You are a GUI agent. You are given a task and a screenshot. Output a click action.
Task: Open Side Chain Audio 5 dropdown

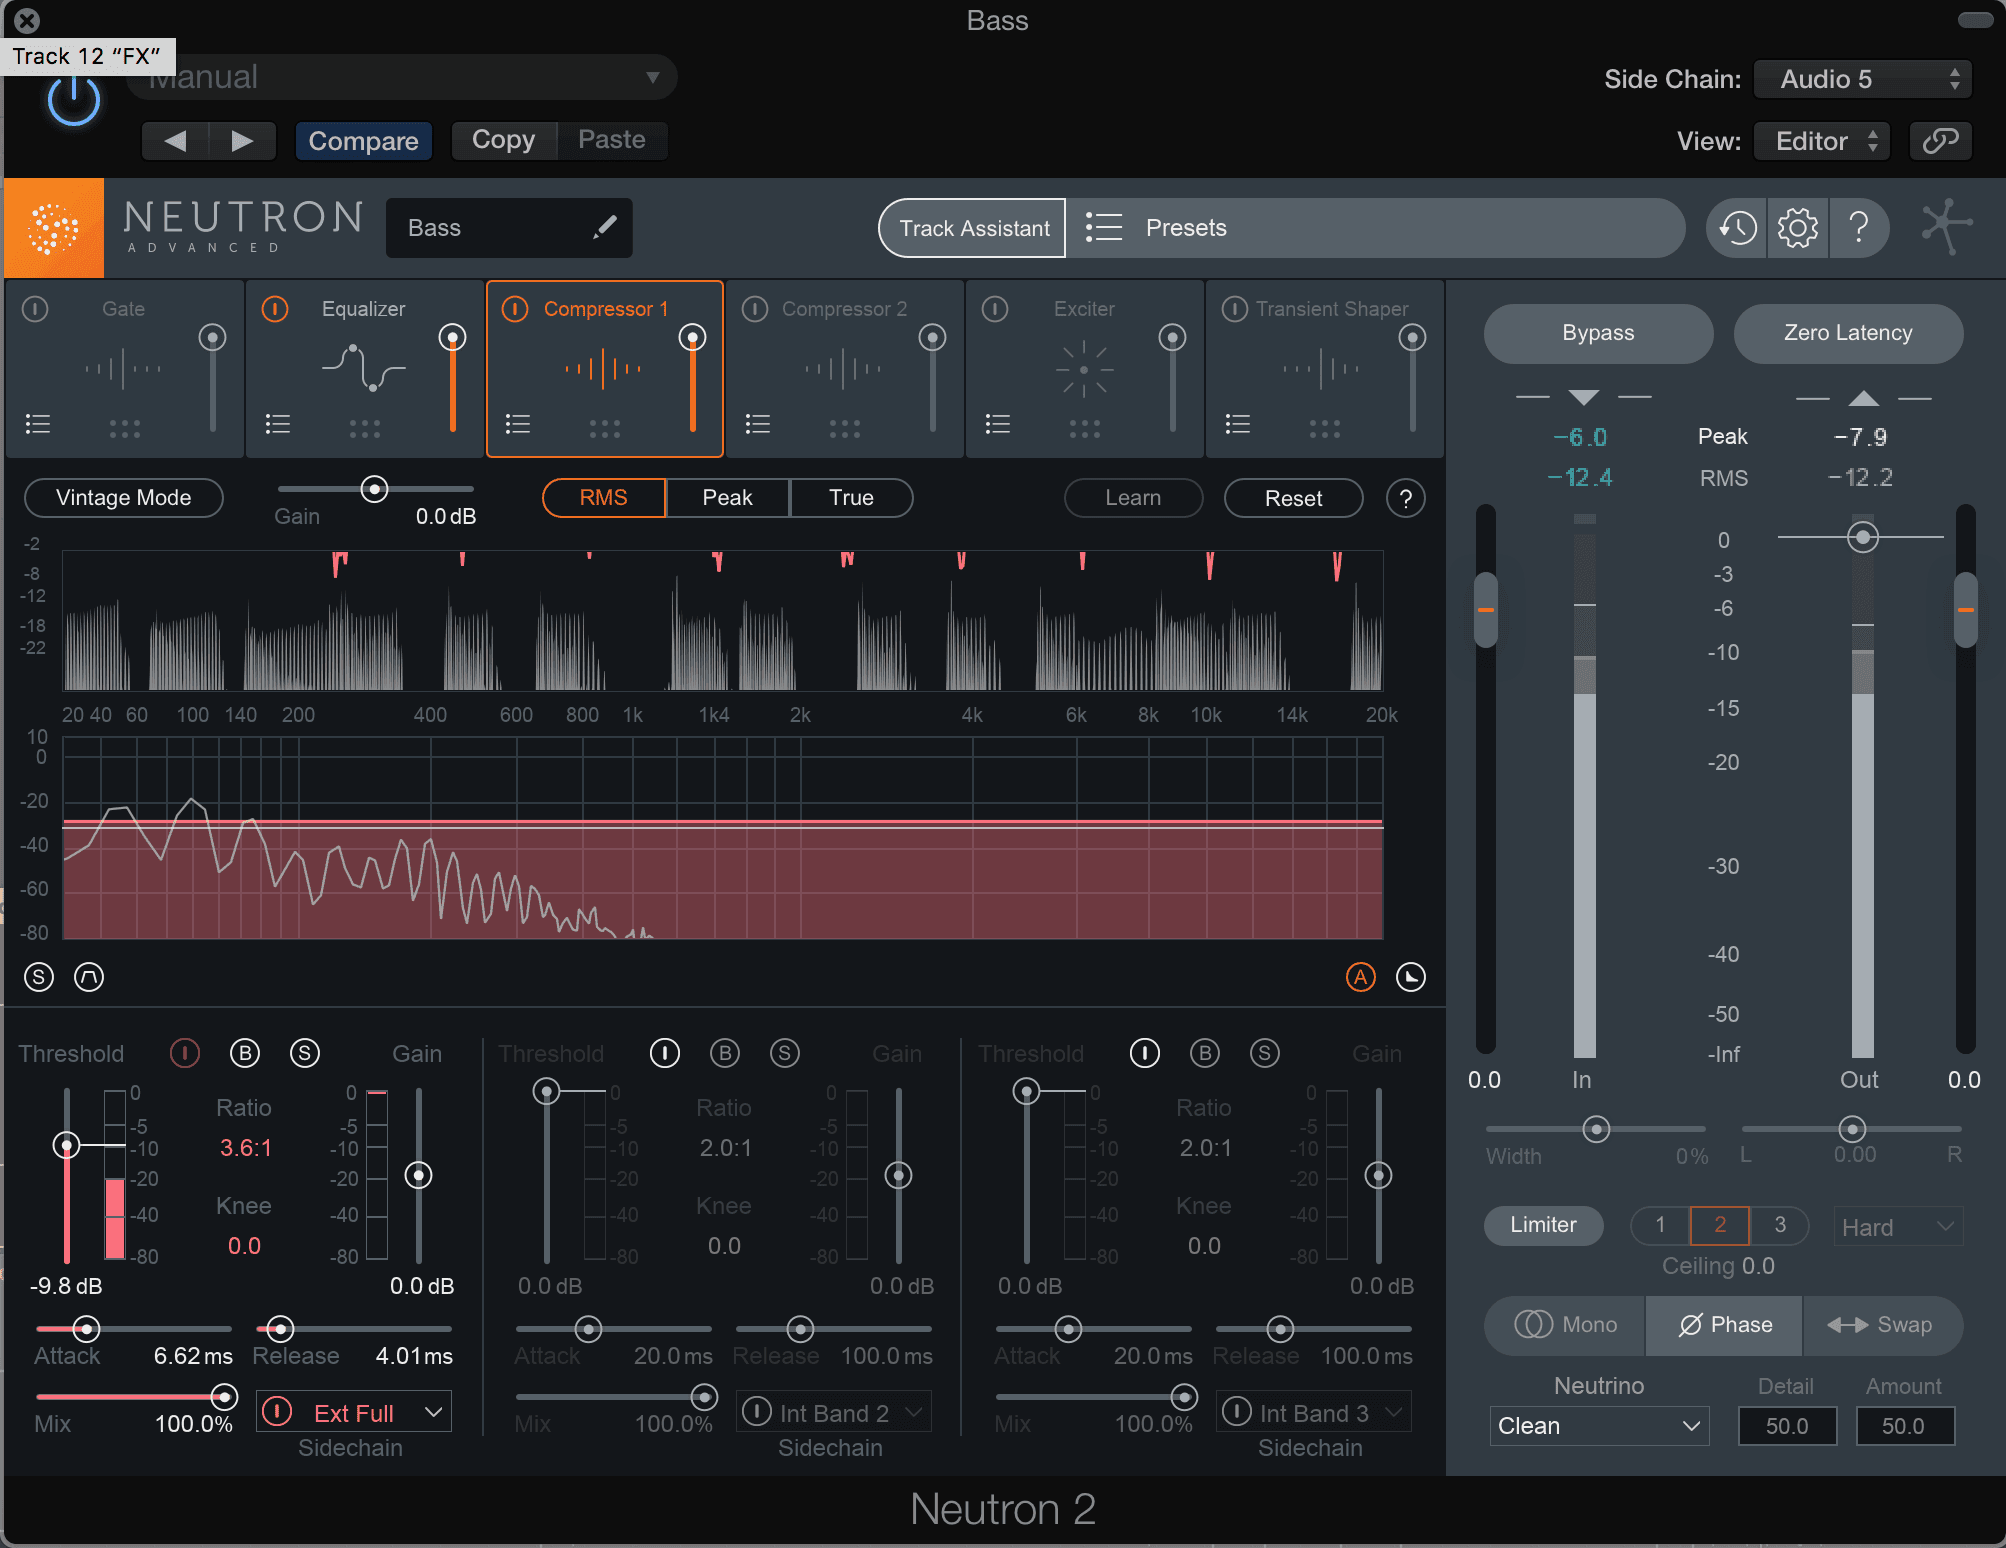point(1863,79)
